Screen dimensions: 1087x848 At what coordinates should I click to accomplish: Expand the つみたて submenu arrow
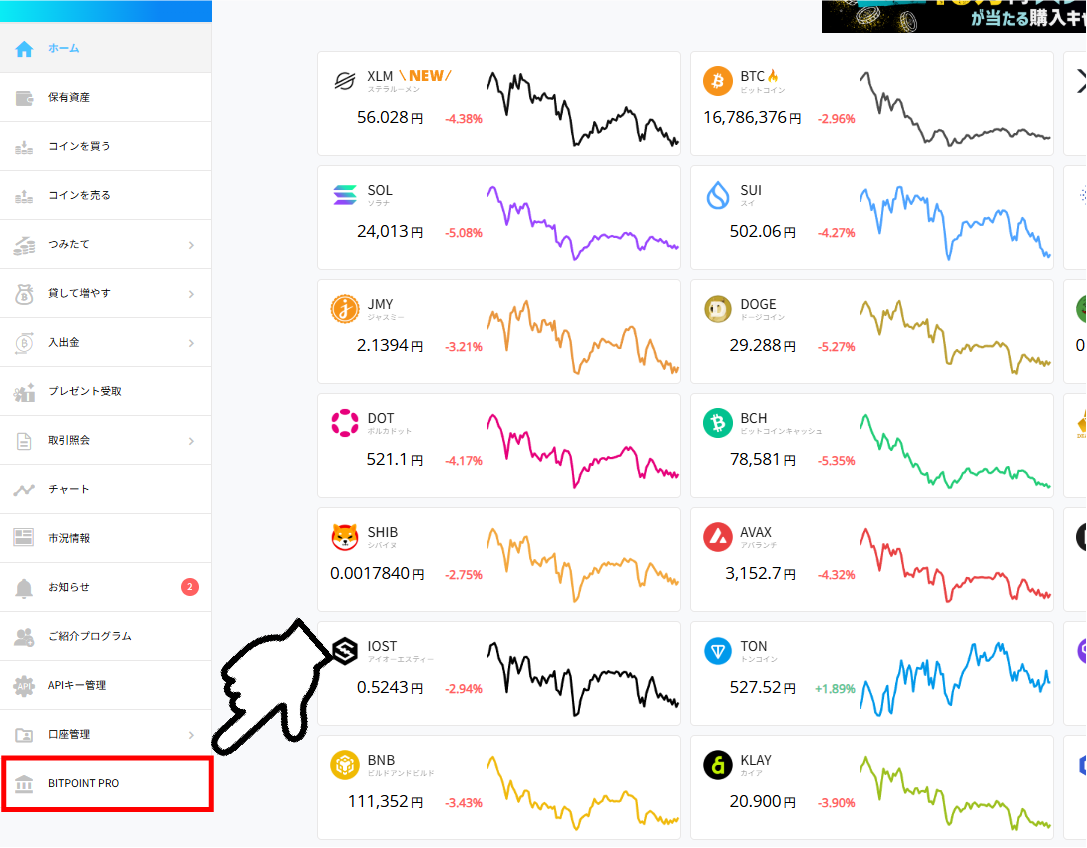[x=191, y=245]
